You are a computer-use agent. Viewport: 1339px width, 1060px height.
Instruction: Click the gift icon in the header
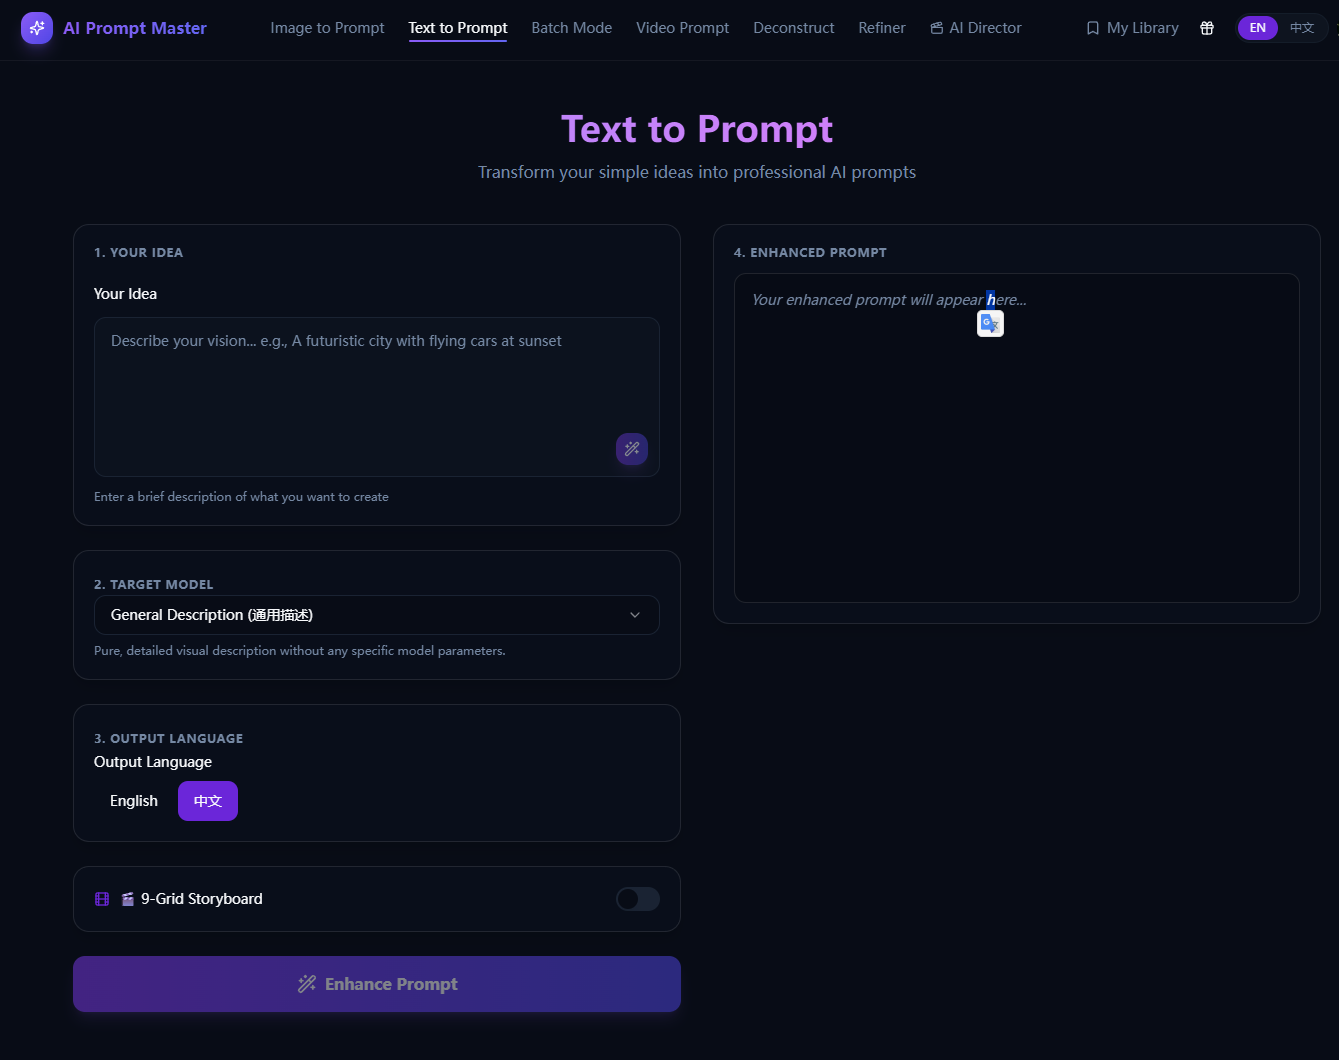pyautogui.click(x=1206, y=28)
